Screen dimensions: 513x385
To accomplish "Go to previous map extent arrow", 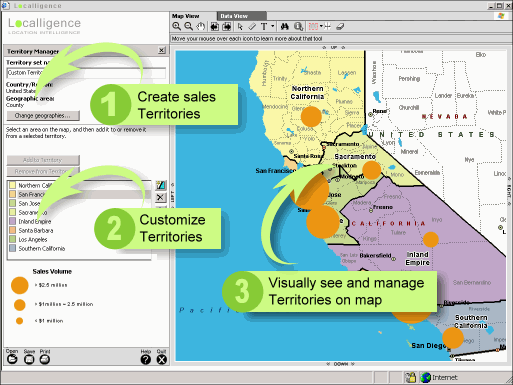I will click(215, 26).
